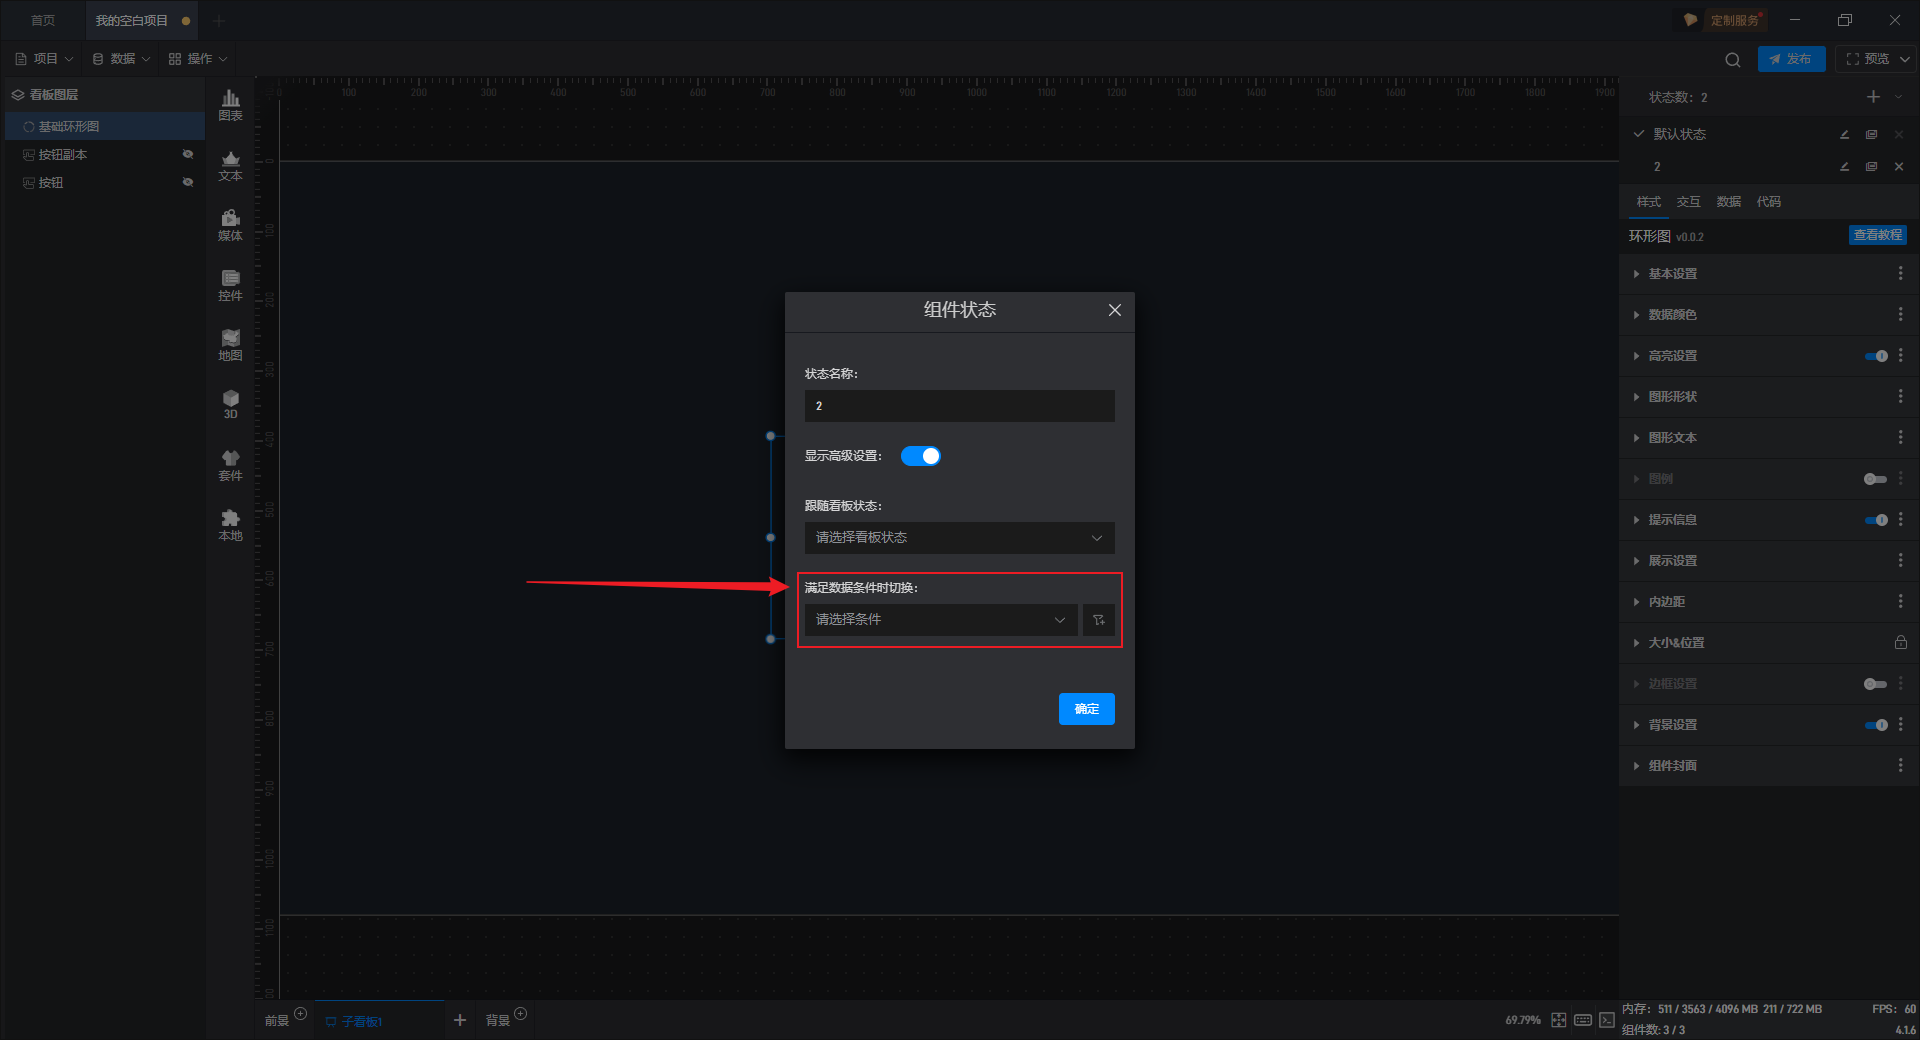Open the 数据 menu
The height and width of the screenshot is (1040, 1920).
(121, 59)
